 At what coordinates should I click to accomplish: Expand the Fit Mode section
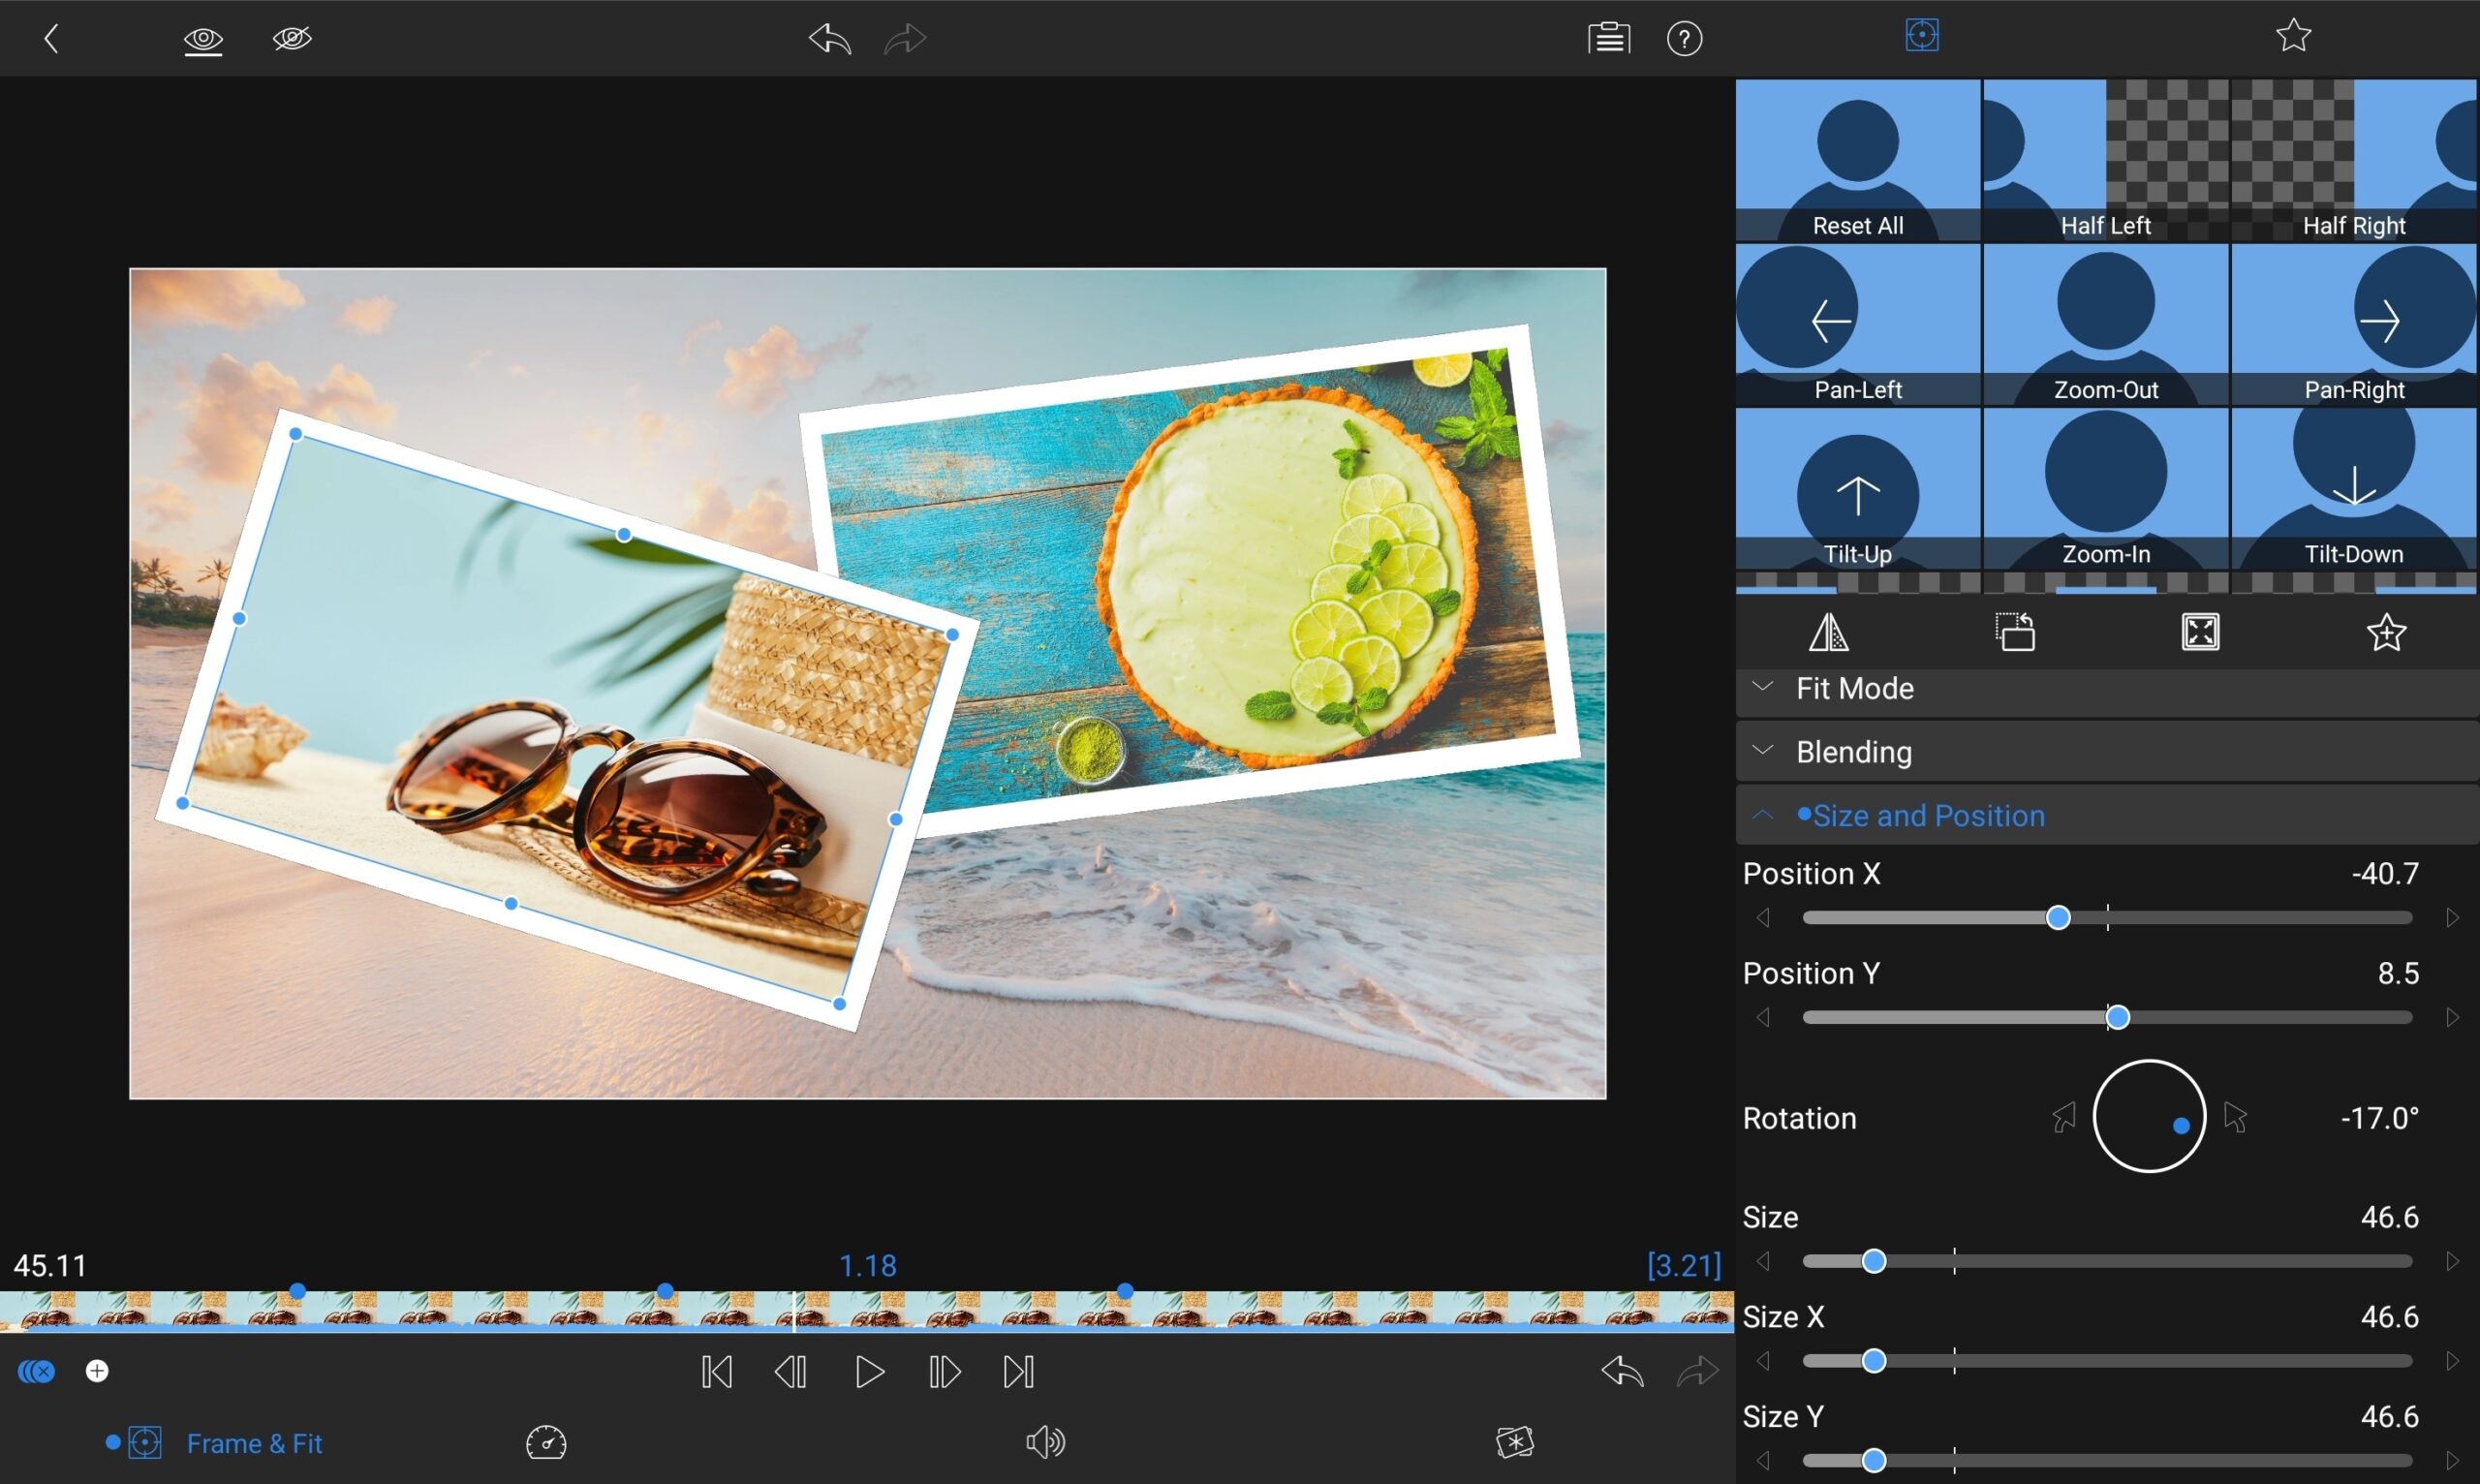(1855, 689)
